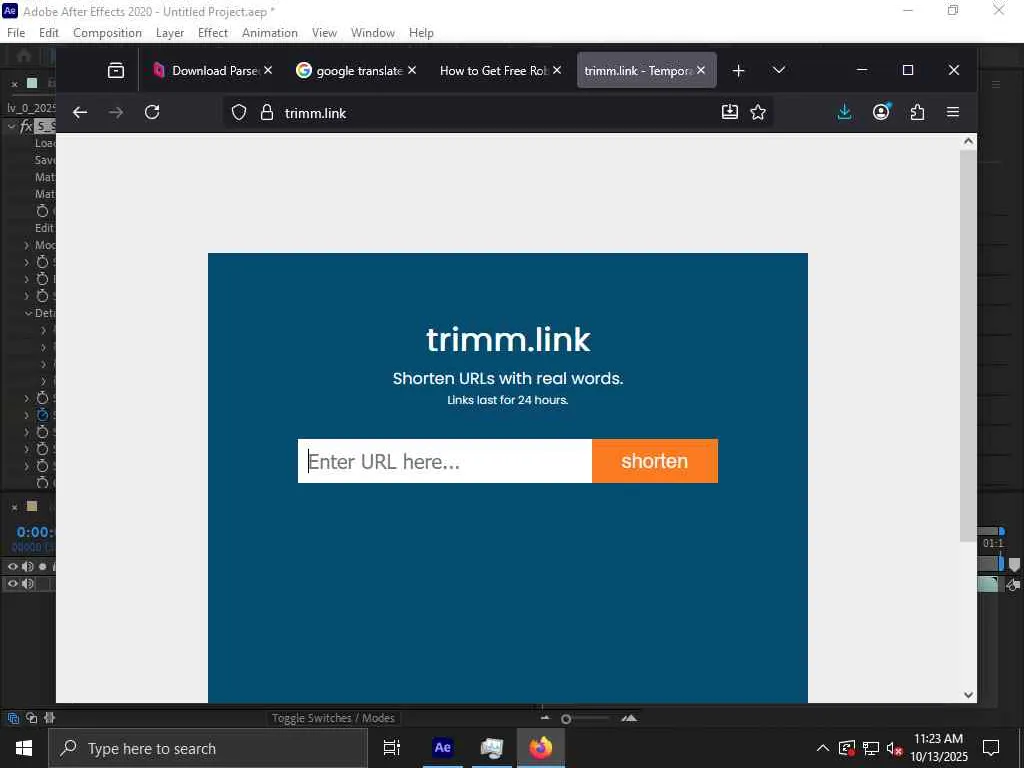Zoom in the timeline with large mountains

pos(629,718)
